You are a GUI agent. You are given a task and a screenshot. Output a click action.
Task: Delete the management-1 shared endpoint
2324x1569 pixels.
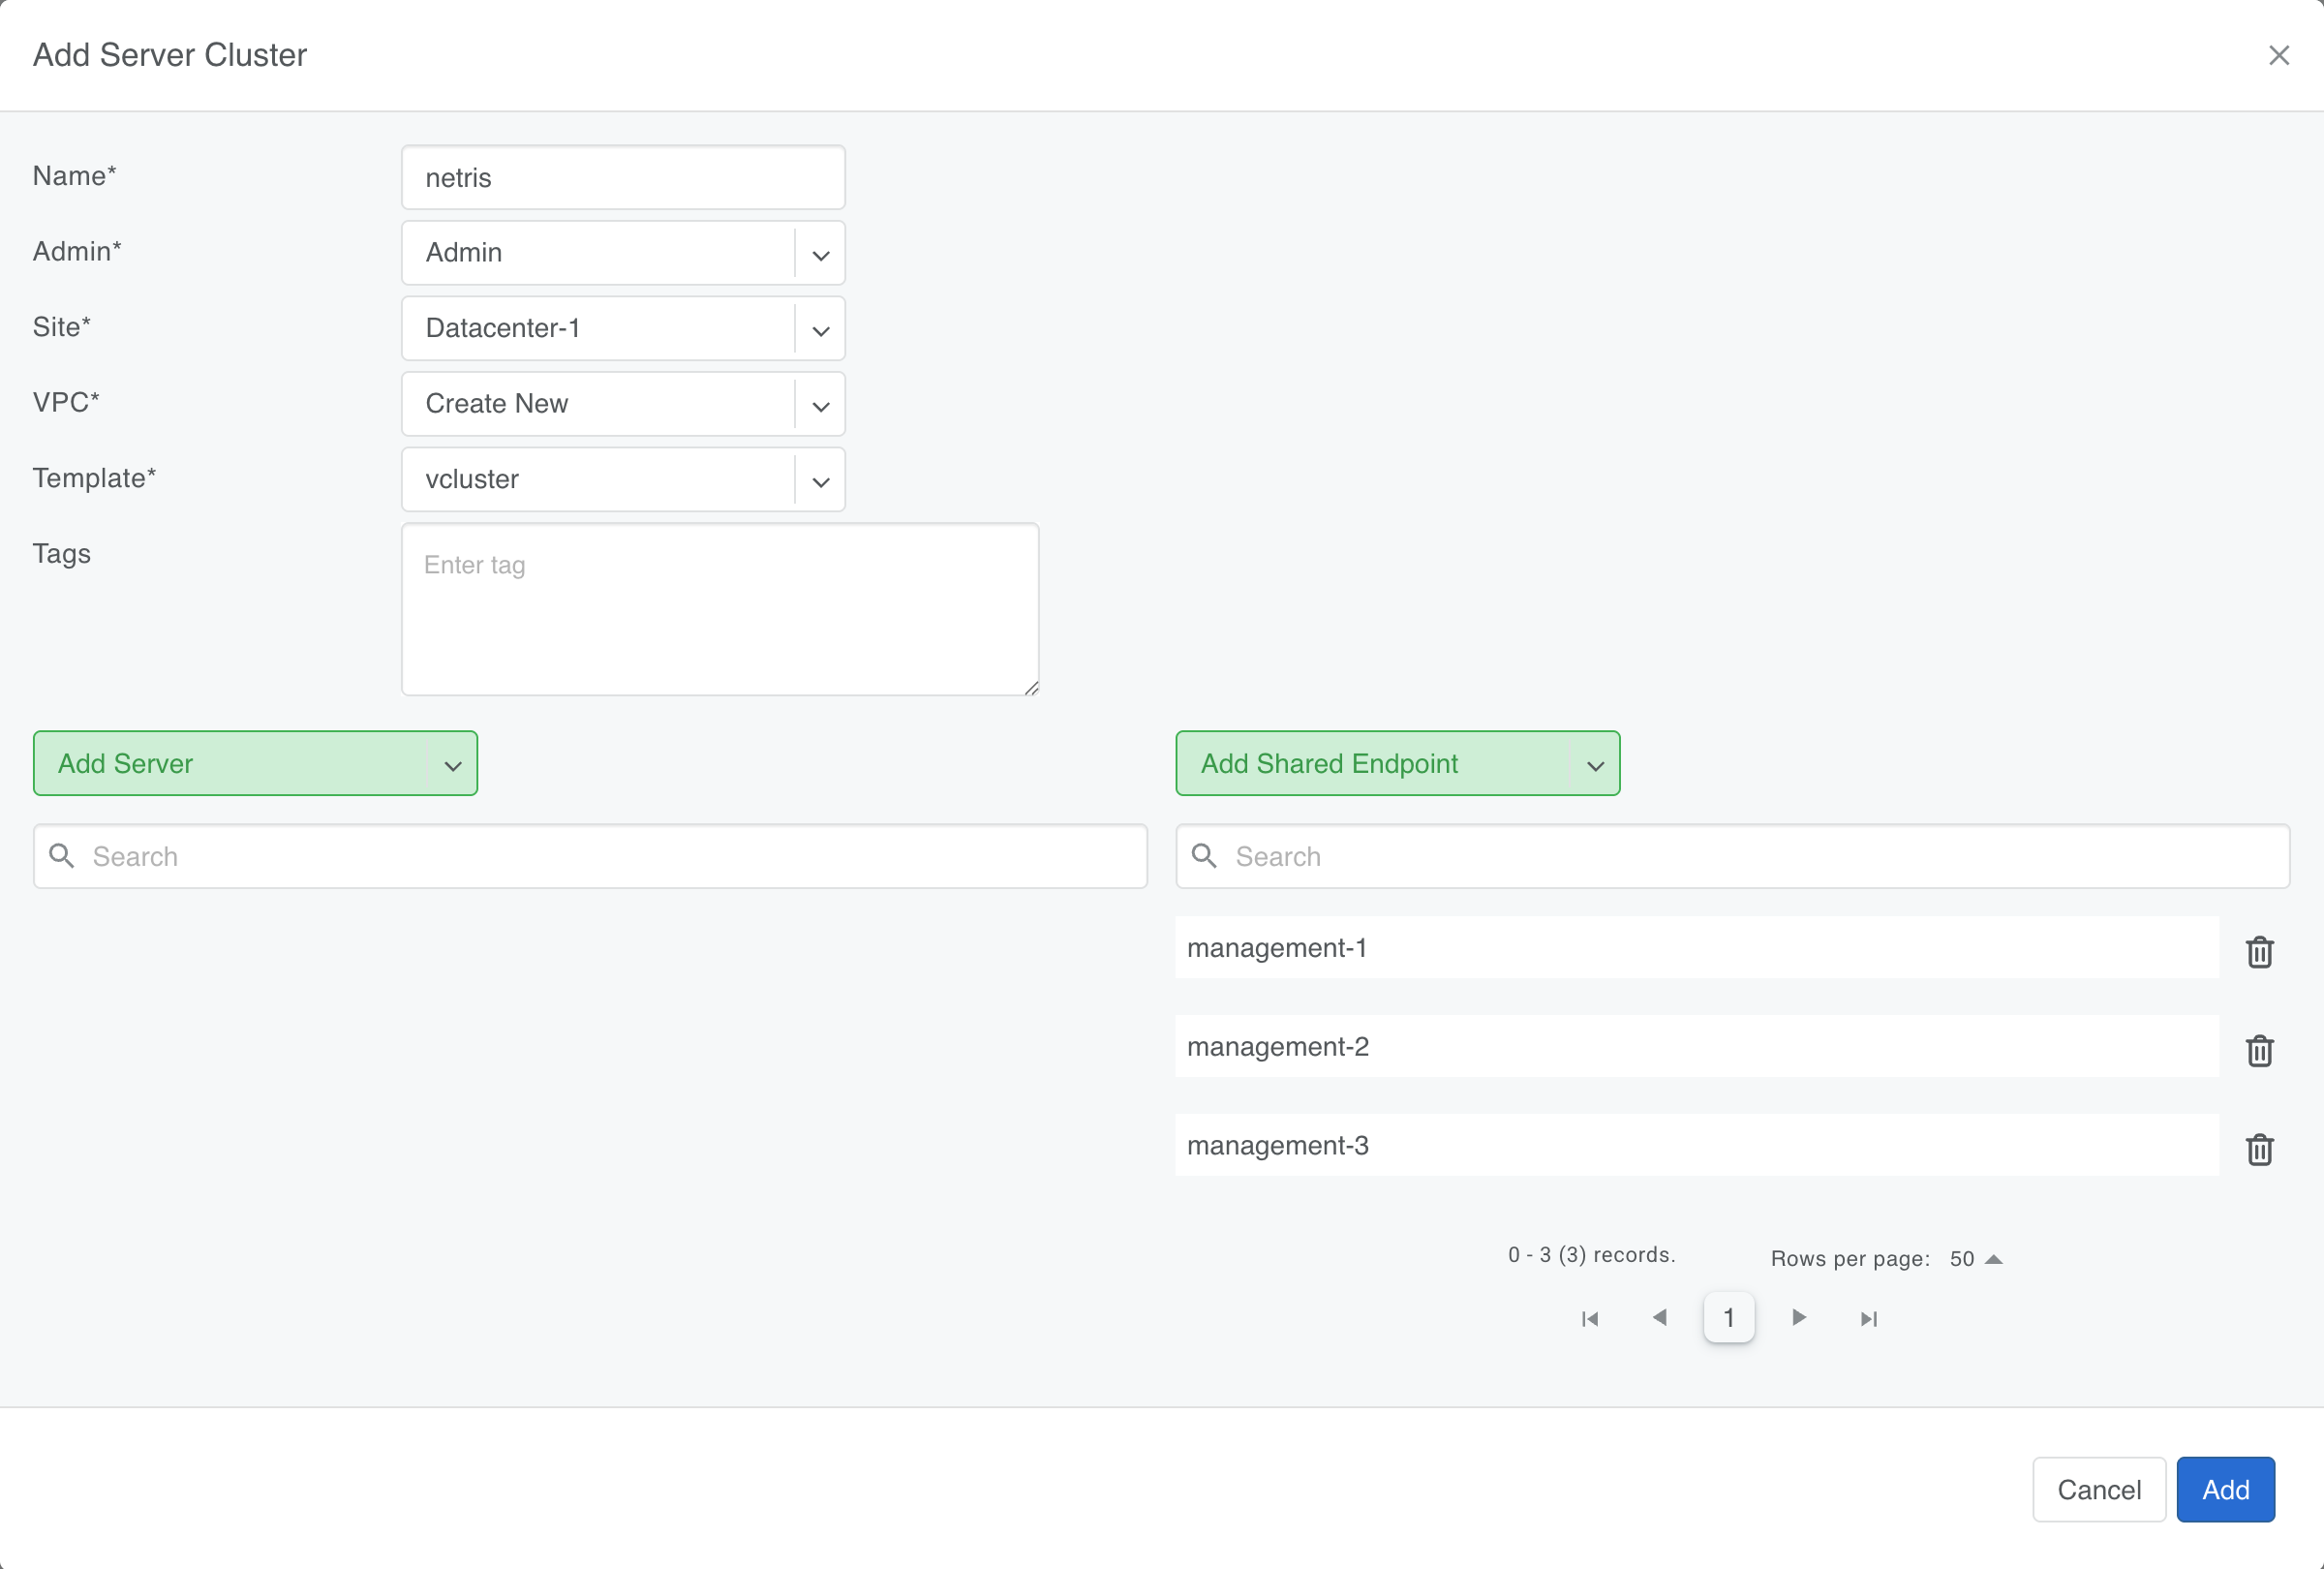pos(2259,952)
